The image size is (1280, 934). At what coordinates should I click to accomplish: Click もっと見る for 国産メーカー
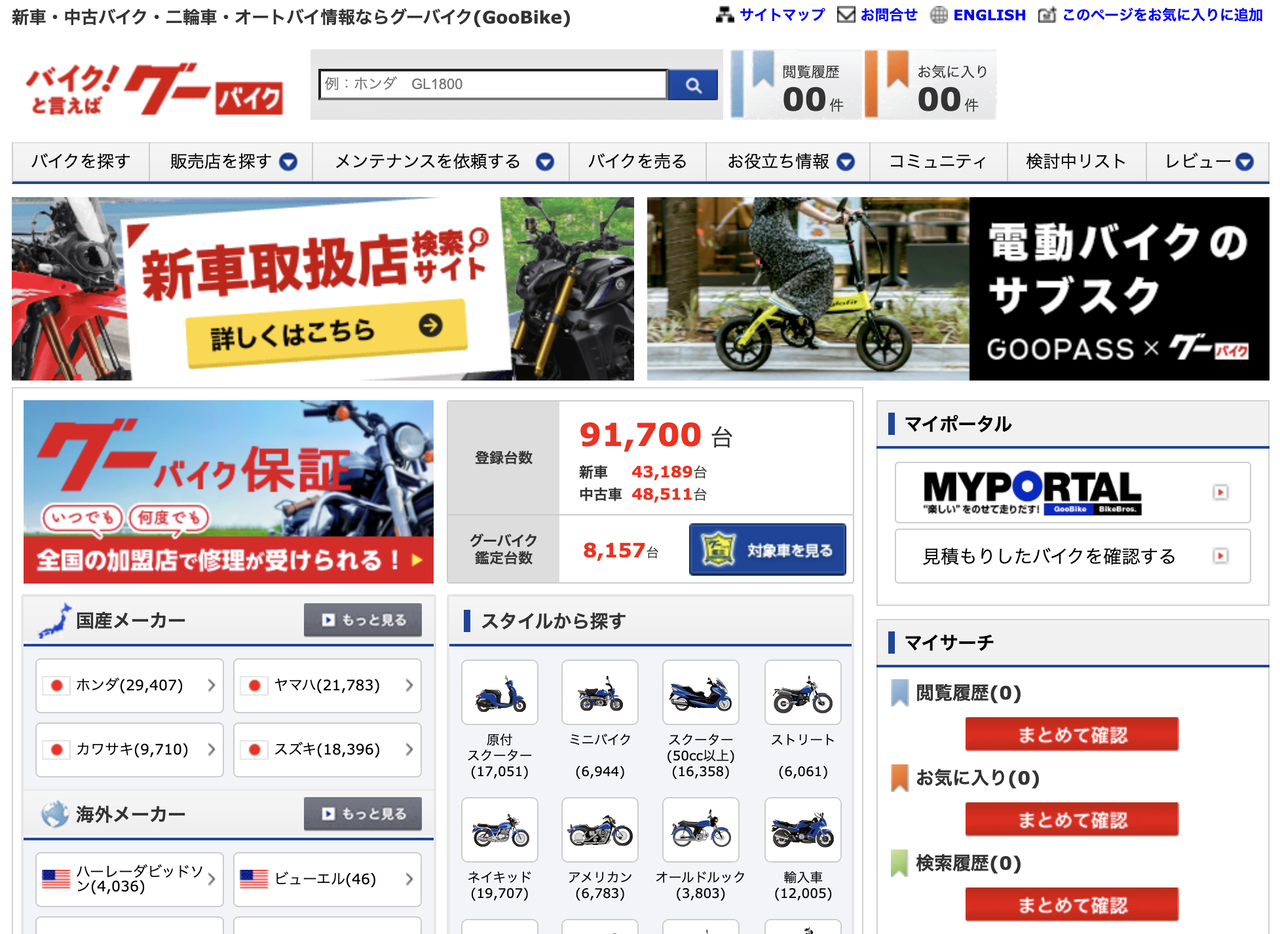363,620
